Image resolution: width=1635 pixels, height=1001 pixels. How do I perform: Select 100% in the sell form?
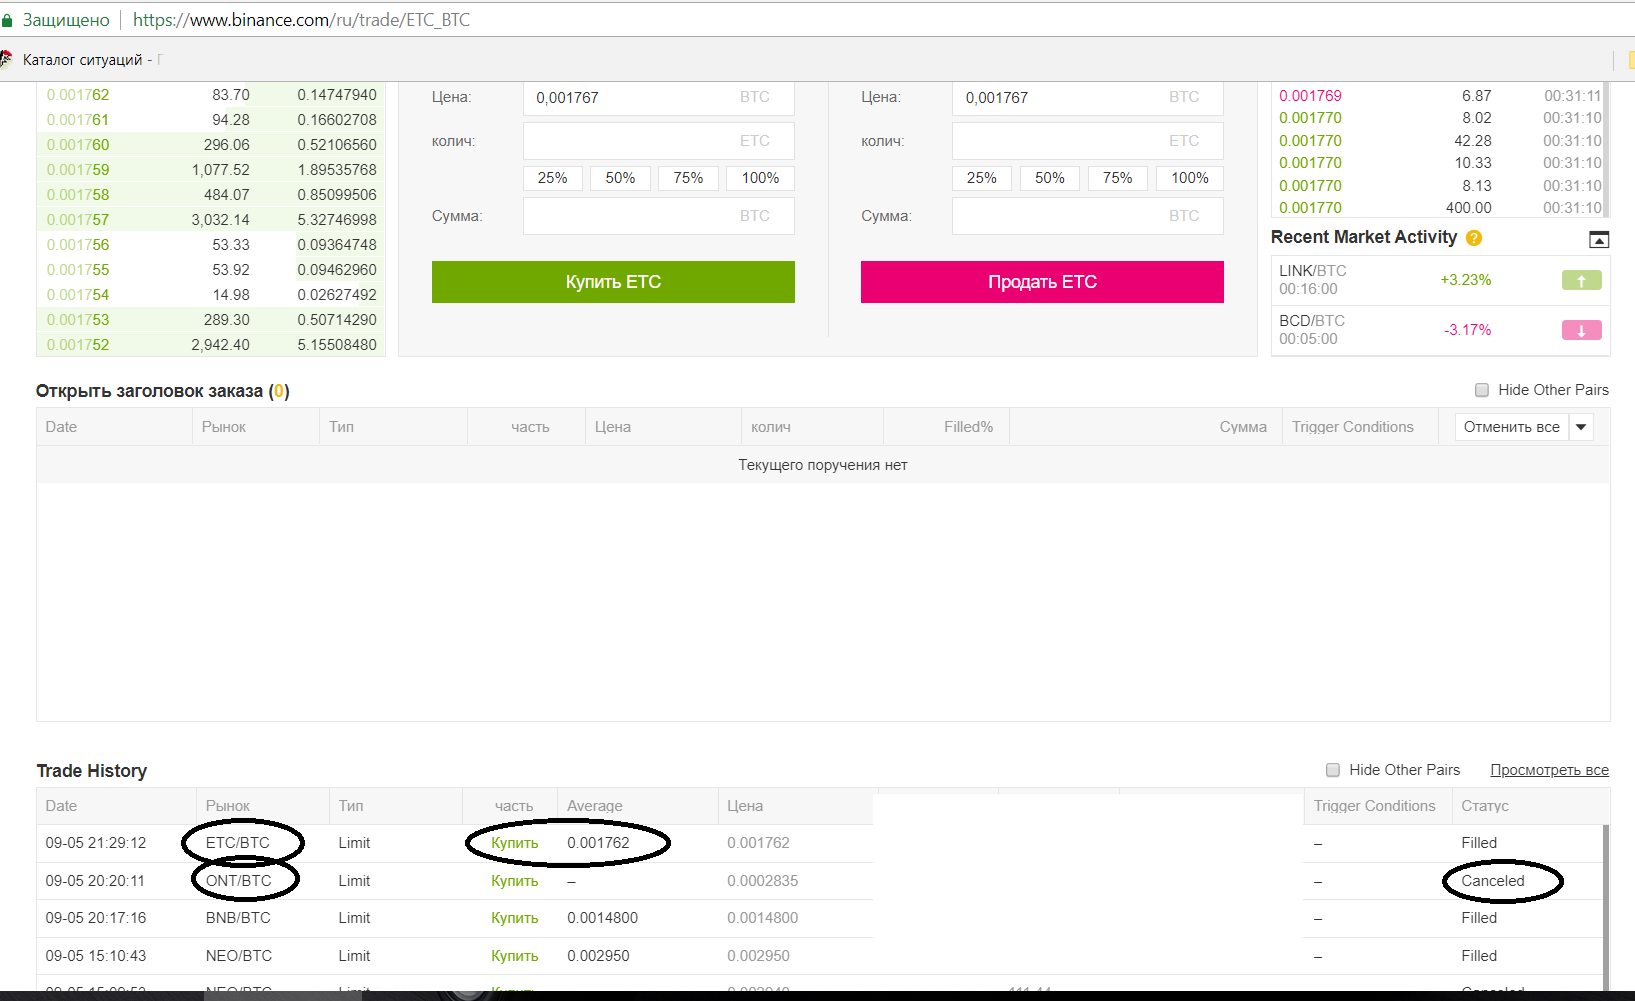(1189, 178)
